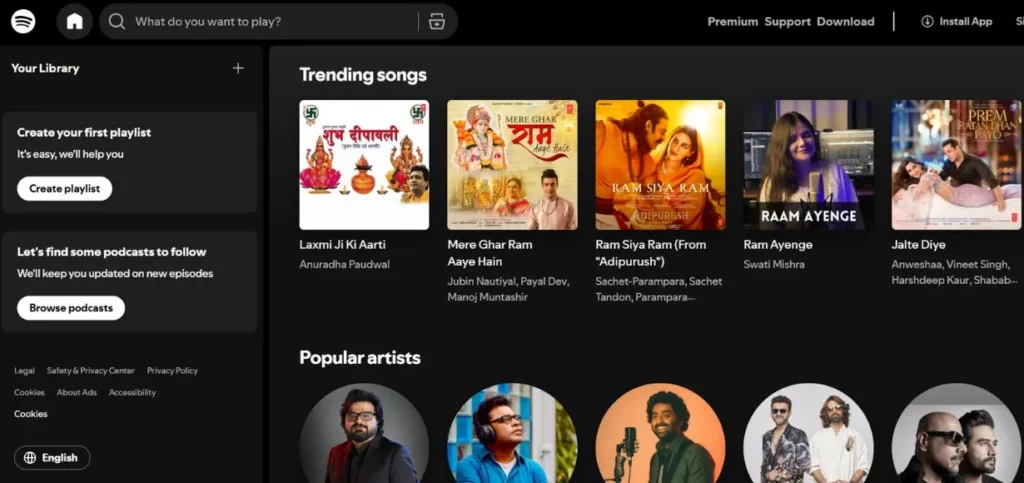Open the Laxmi Ji Ki Aarti cover art
Screen dimensions: 1024x483
[364, 164]
